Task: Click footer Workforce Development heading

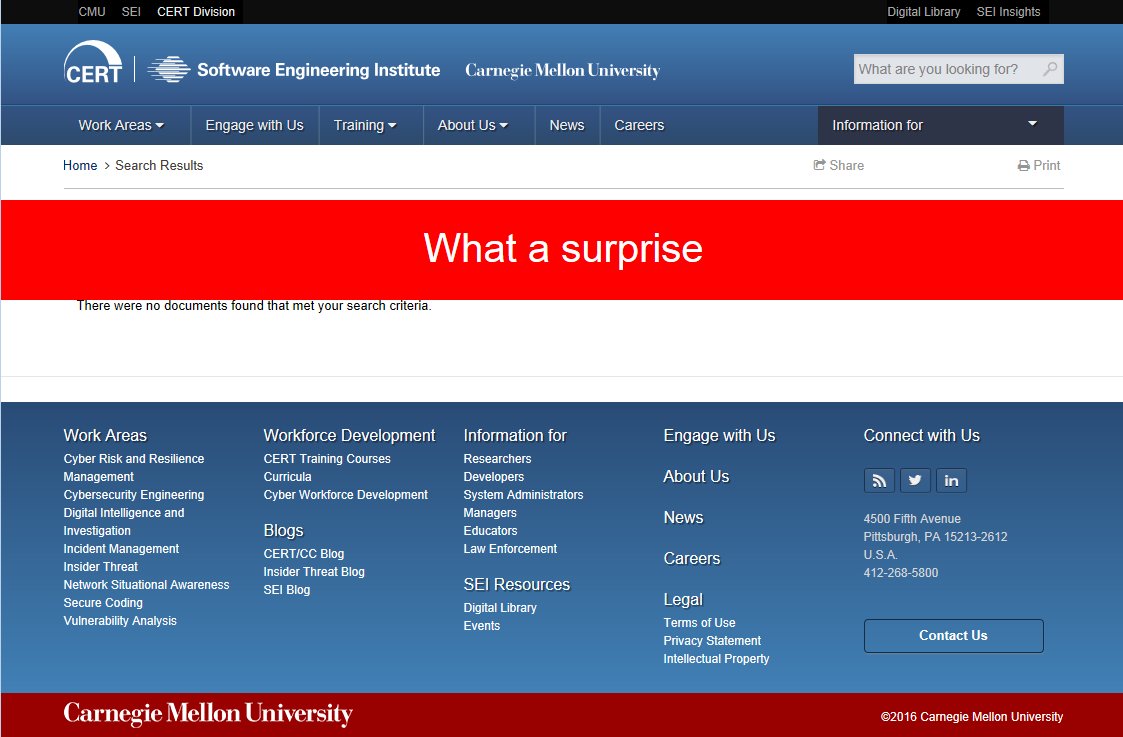Action: tap(349, 435)
